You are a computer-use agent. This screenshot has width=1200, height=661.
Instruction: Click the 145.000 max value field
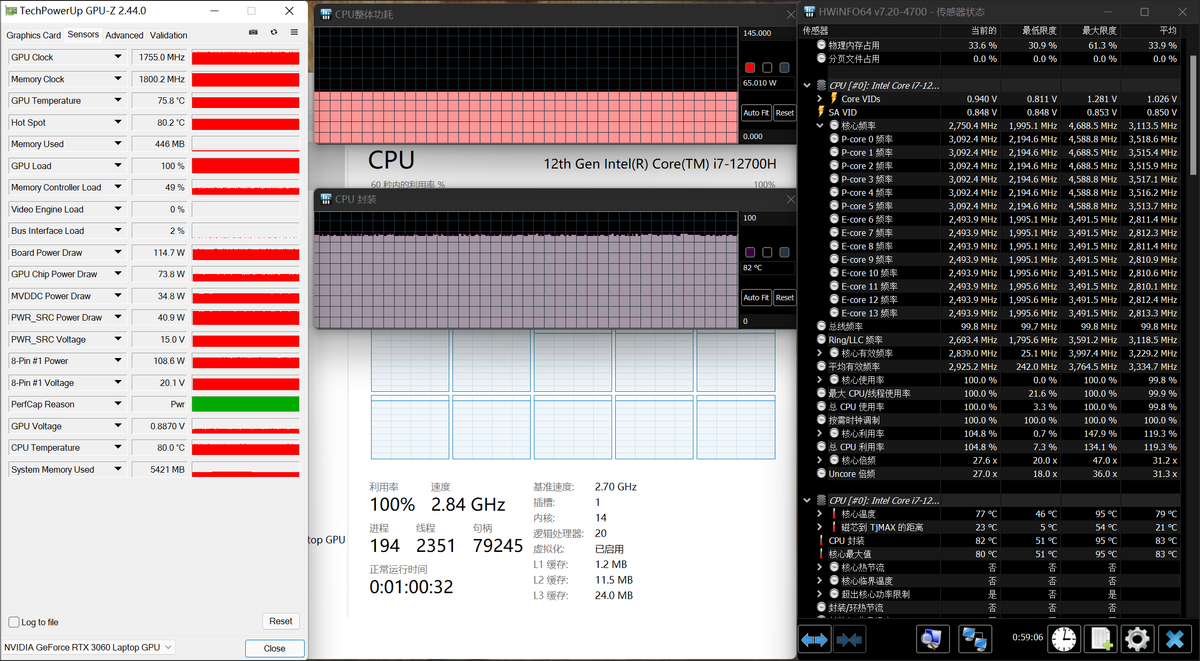[767, 33]
